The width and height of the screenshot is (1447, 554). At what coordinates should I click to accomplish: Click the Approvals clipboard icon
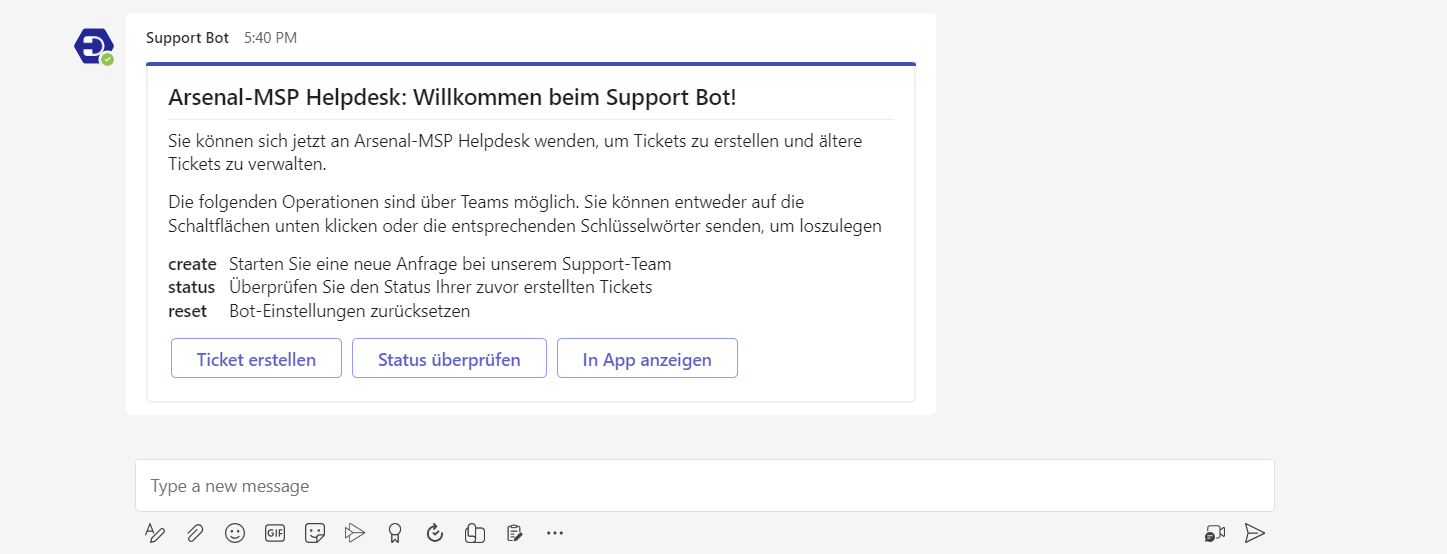[x=515, y=533]
